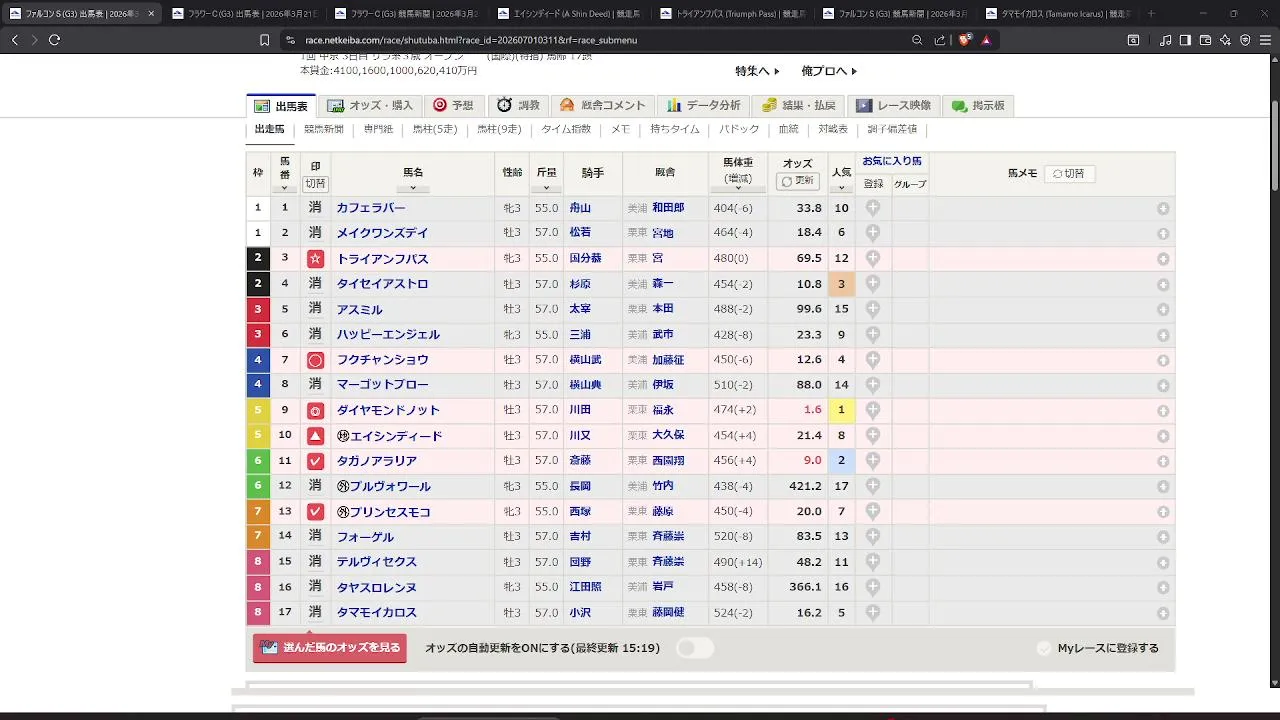Open the zoom-out magnifier in the address bar
The height and width of the screenshot is (720, 1280).
tap(917, 40)
